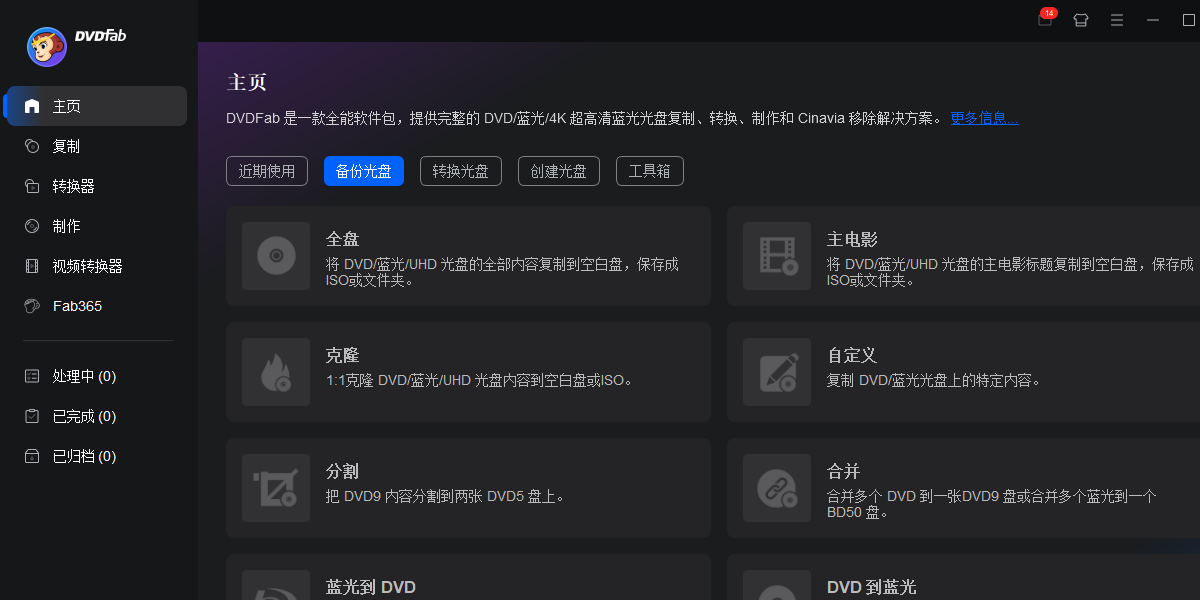The height and width of the screenshot is (600, 1200).
Task: Switch to the 转换光盘 tab
Action: click(x=461, y=171)
